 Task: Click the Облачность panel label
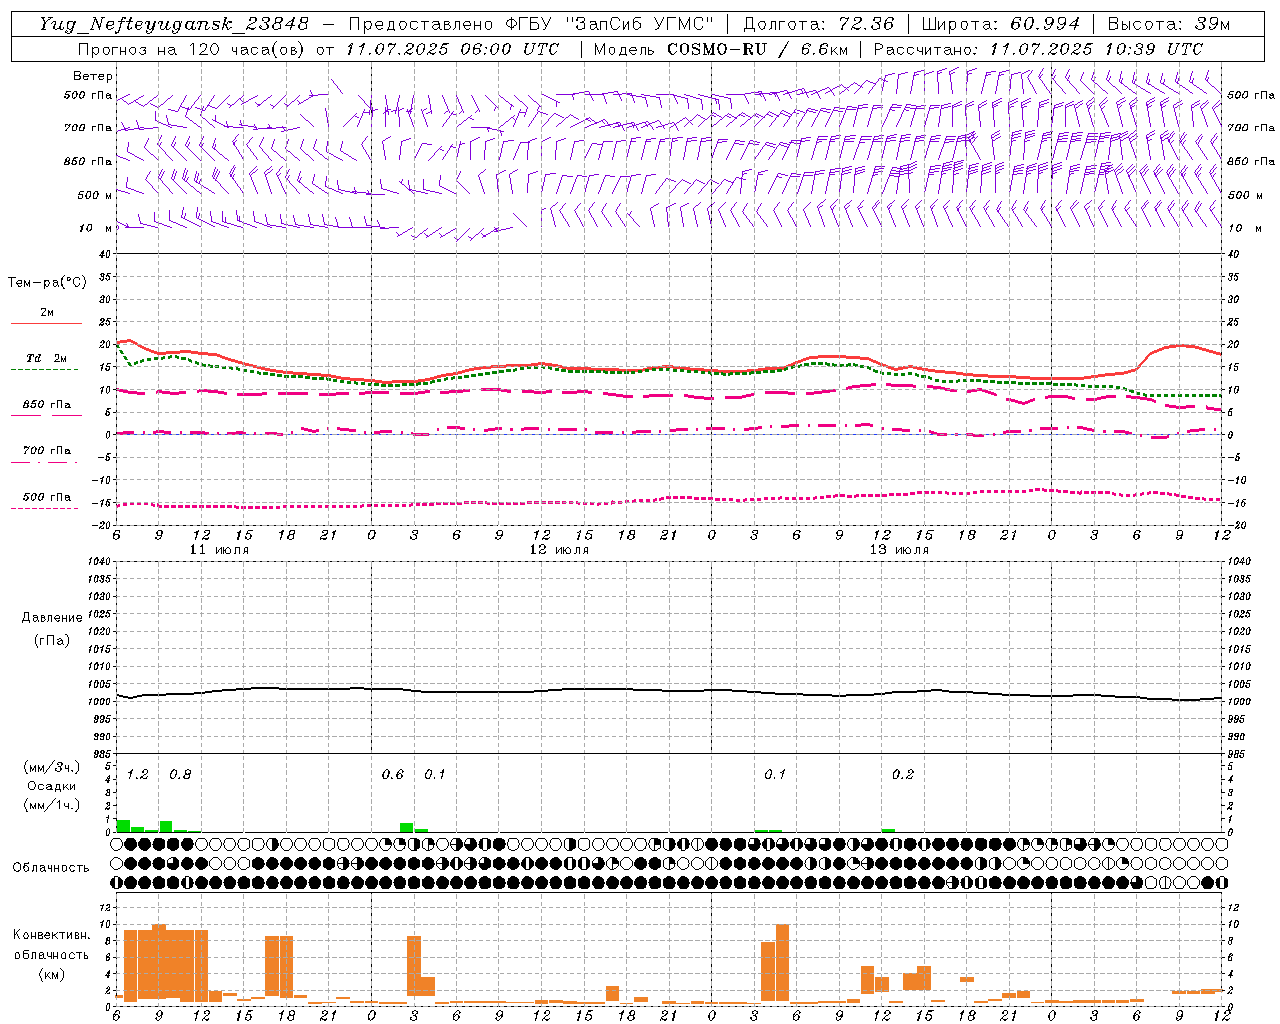51,868
